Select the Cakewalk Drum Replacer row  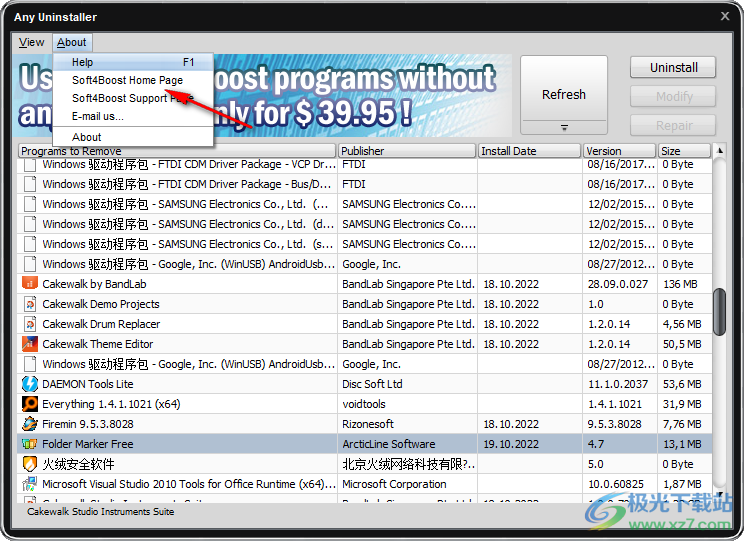[x=364, y=324]
